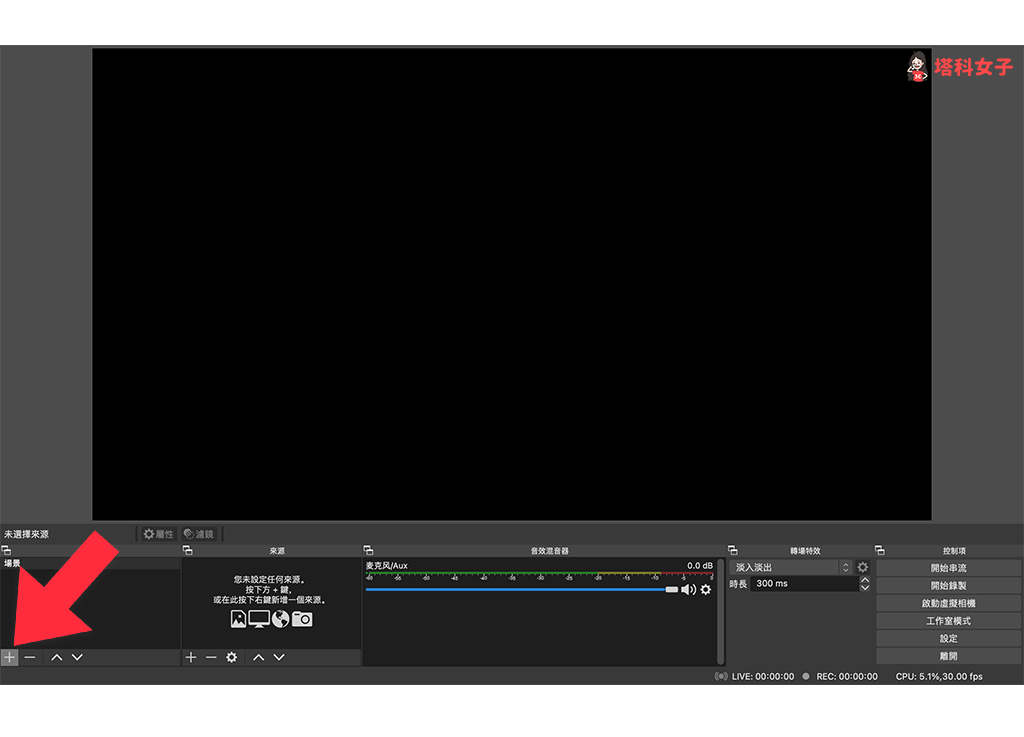Open the transition properties gear icon
This screenshot has width=1024, height=737.
[863, 567]
